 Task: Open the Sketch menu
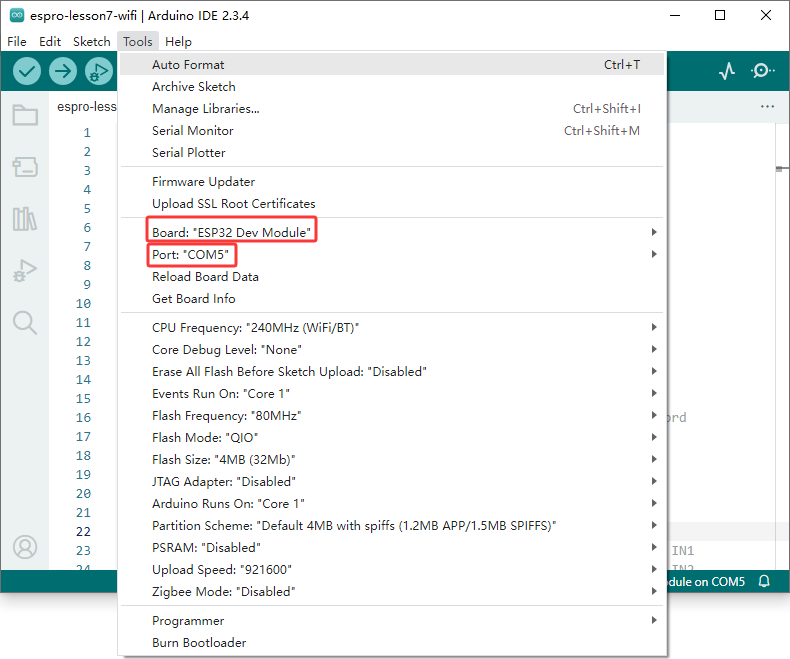click(92, 41)
